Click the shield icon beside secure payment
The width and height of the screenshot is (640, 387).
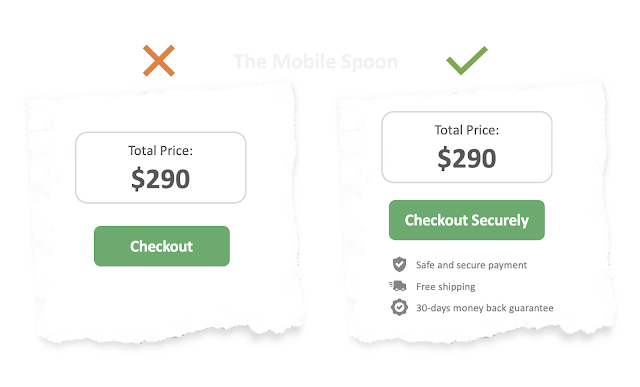pyautogui.click(x=399, y=265)
